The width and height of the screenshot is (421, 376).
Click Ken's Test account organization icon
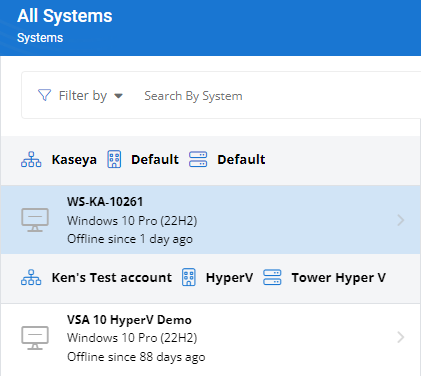coord(31,277)
